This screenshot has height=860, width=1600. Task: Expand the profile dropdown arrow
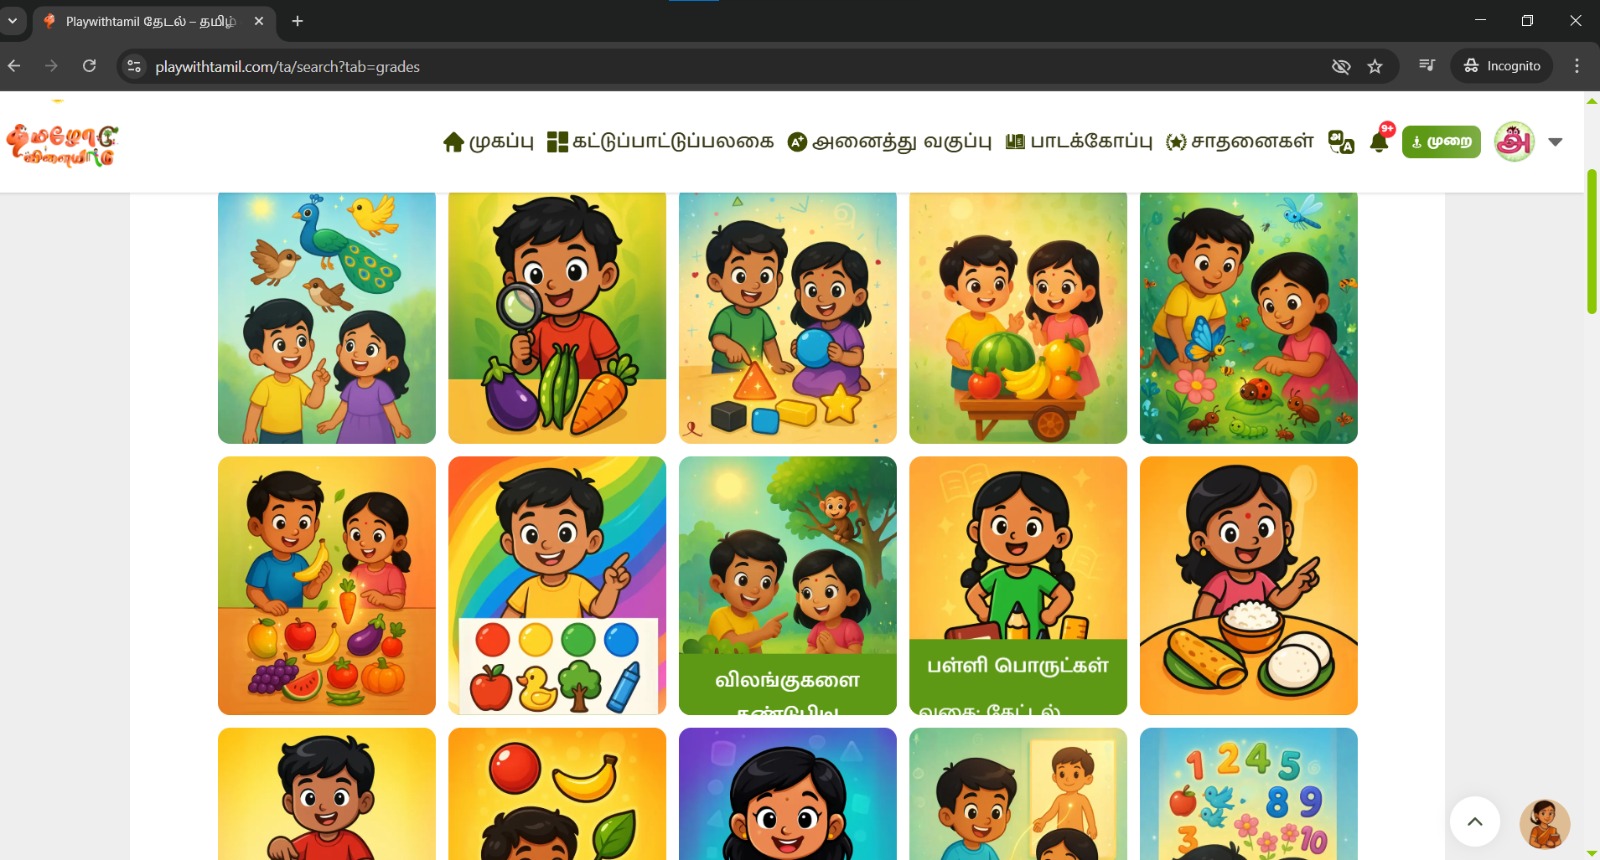pyautogui.click(x=1555, y=142)
